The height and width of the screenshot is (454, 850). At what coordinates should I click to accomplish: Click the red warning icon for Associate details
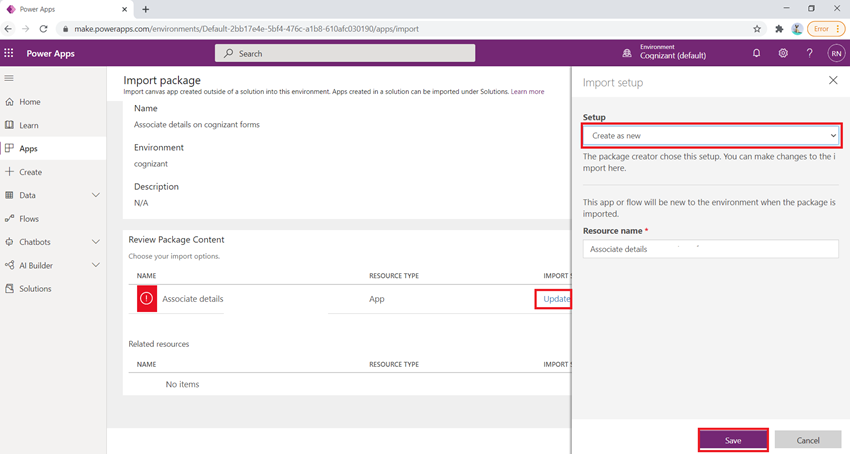click(146, 298)
